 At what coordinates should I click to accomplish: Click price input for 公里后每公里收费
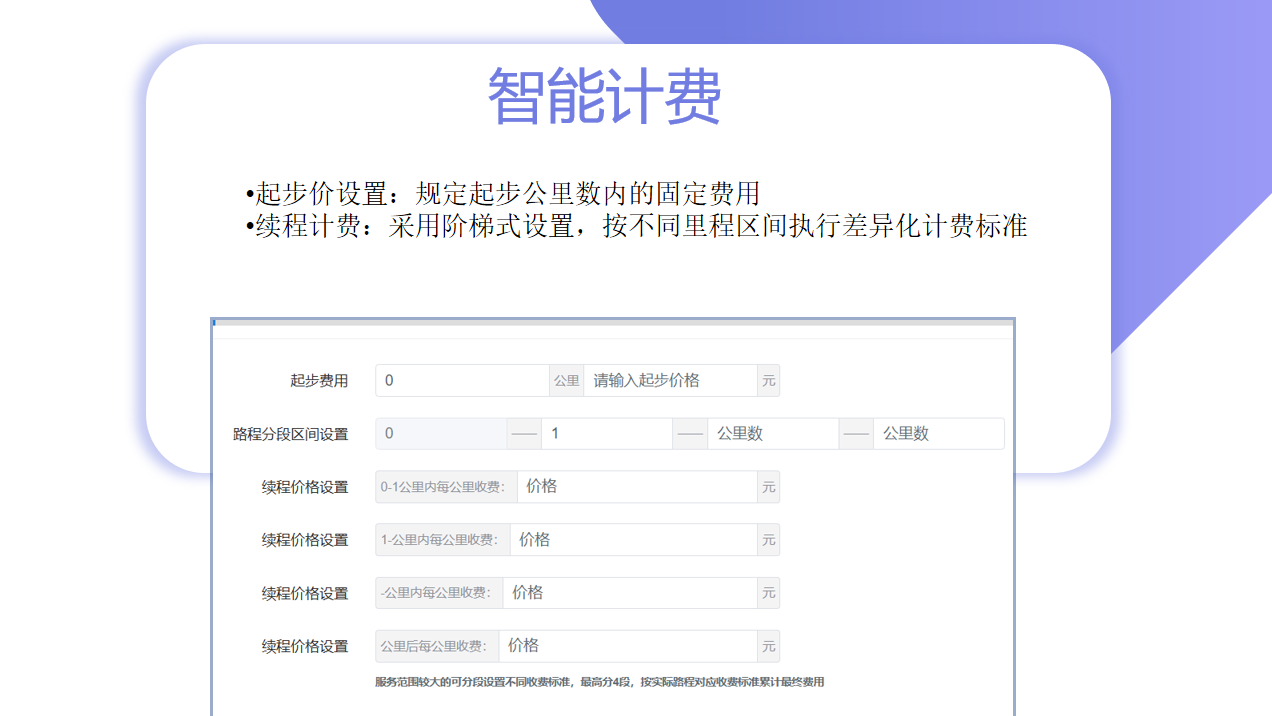click(627, 646)
